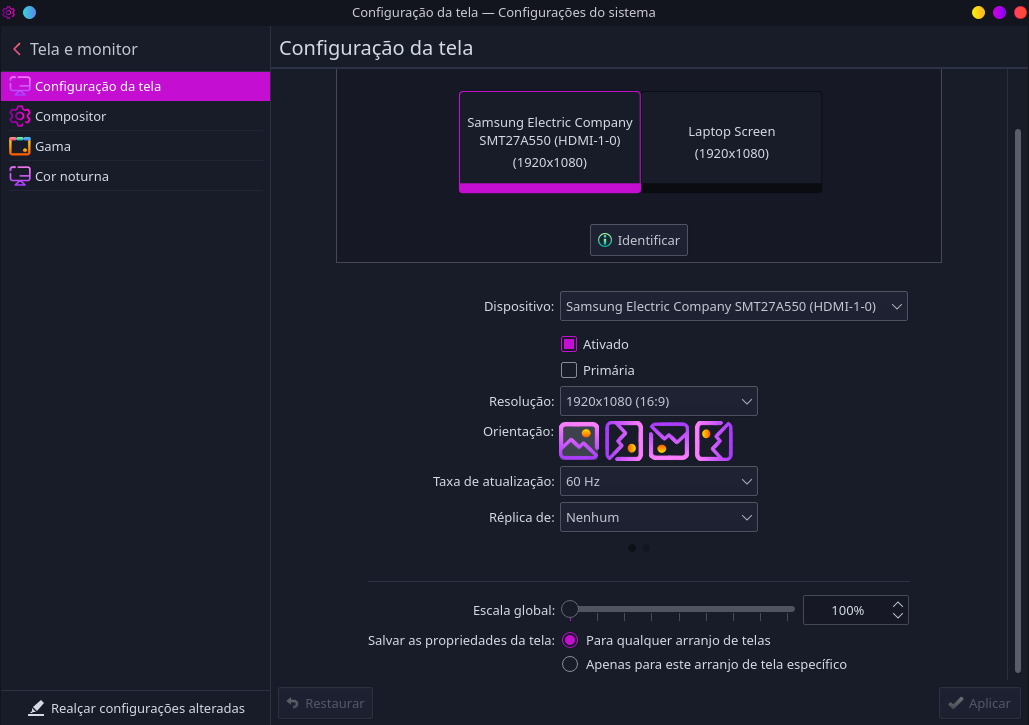Click the blue circle icon in title bar
Image resolution: width=1029 pixels, height=725 pixels.
click(30, 12)
